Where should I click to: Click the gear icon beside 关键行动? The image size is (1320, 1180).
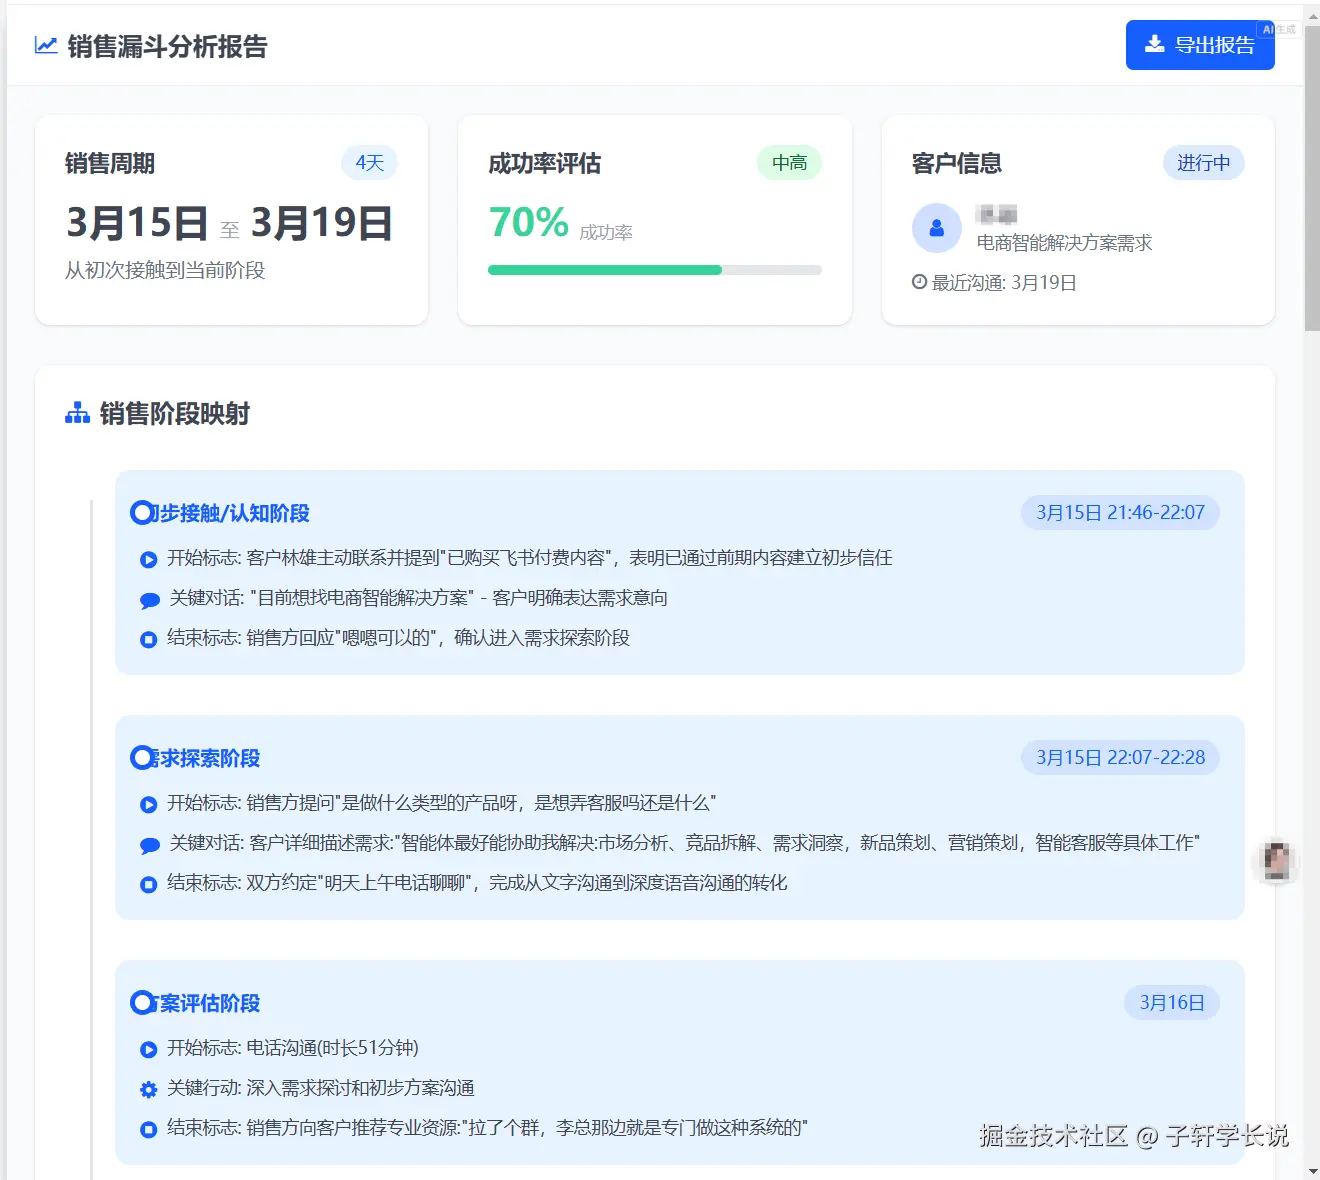click(149, 1090)
